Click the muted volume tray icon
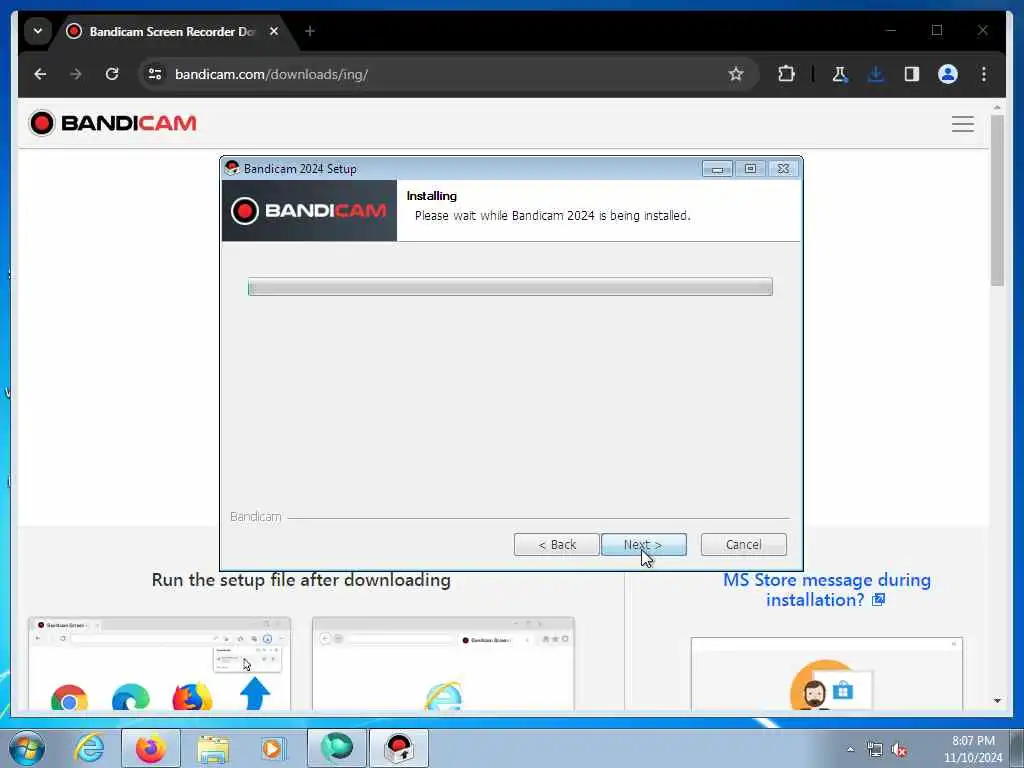 click(x=899, y=750)
